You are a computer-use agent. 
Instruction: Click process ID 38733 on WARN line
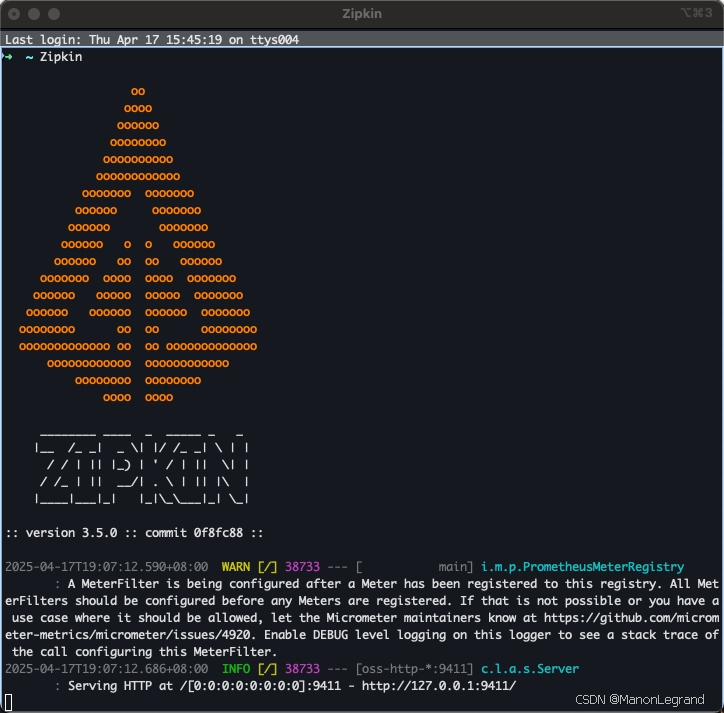302,567
